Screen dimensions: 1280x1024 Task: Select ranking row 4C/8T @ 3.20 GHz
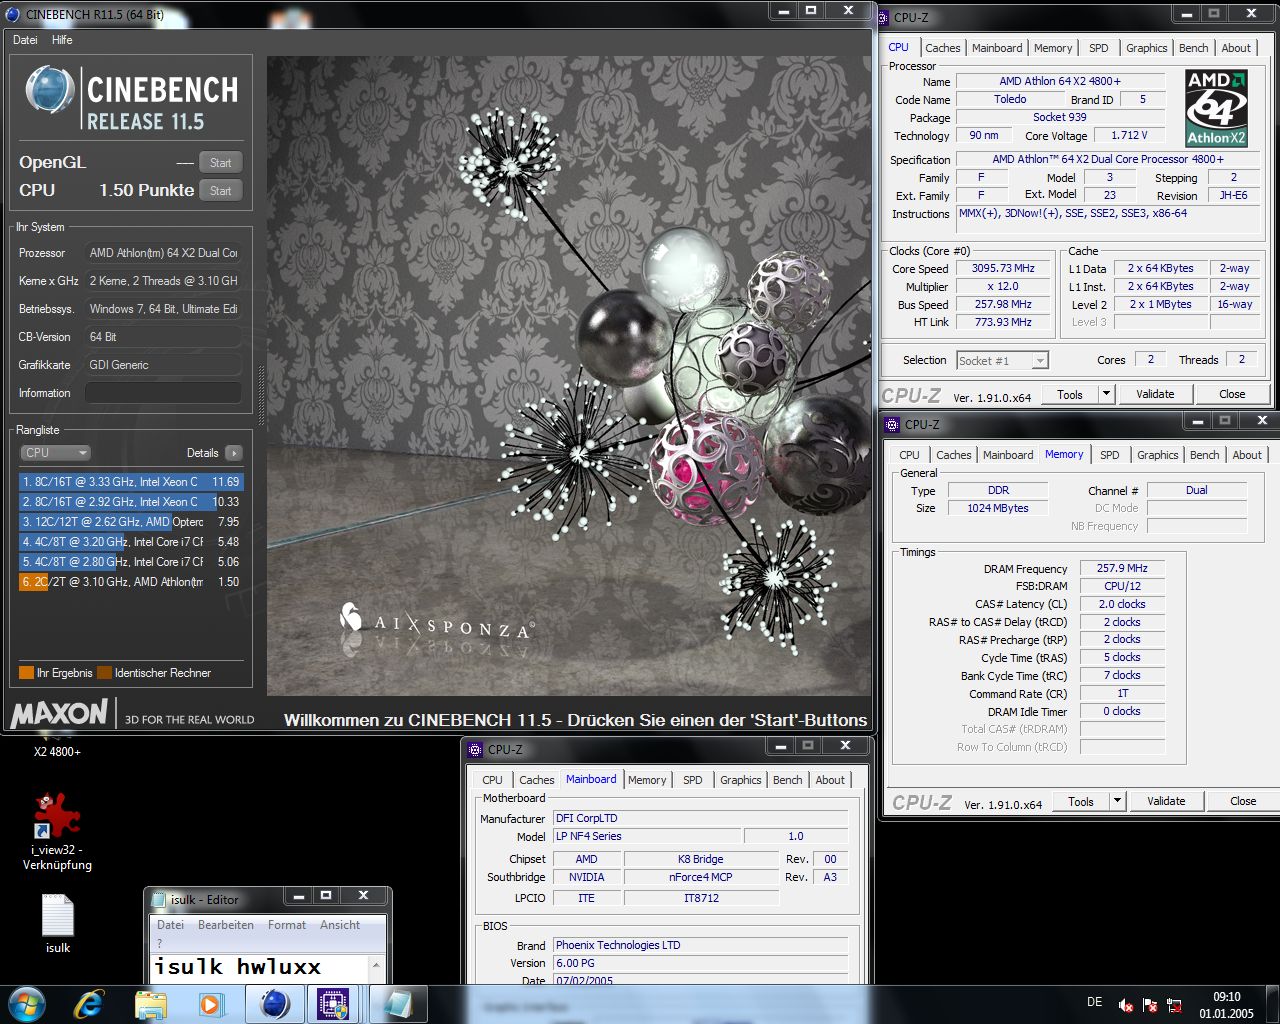tap(131, 542)
